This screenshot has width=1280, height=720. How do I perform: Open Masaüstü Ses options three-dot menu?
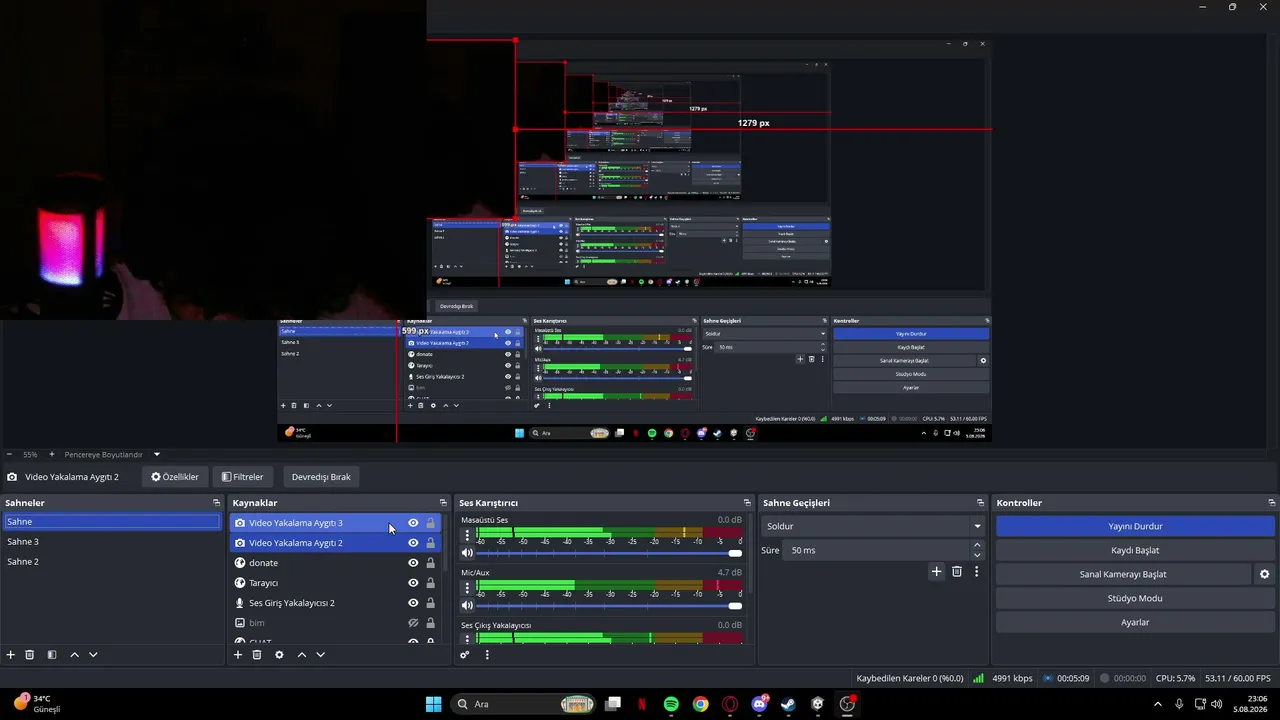point(467,535)
